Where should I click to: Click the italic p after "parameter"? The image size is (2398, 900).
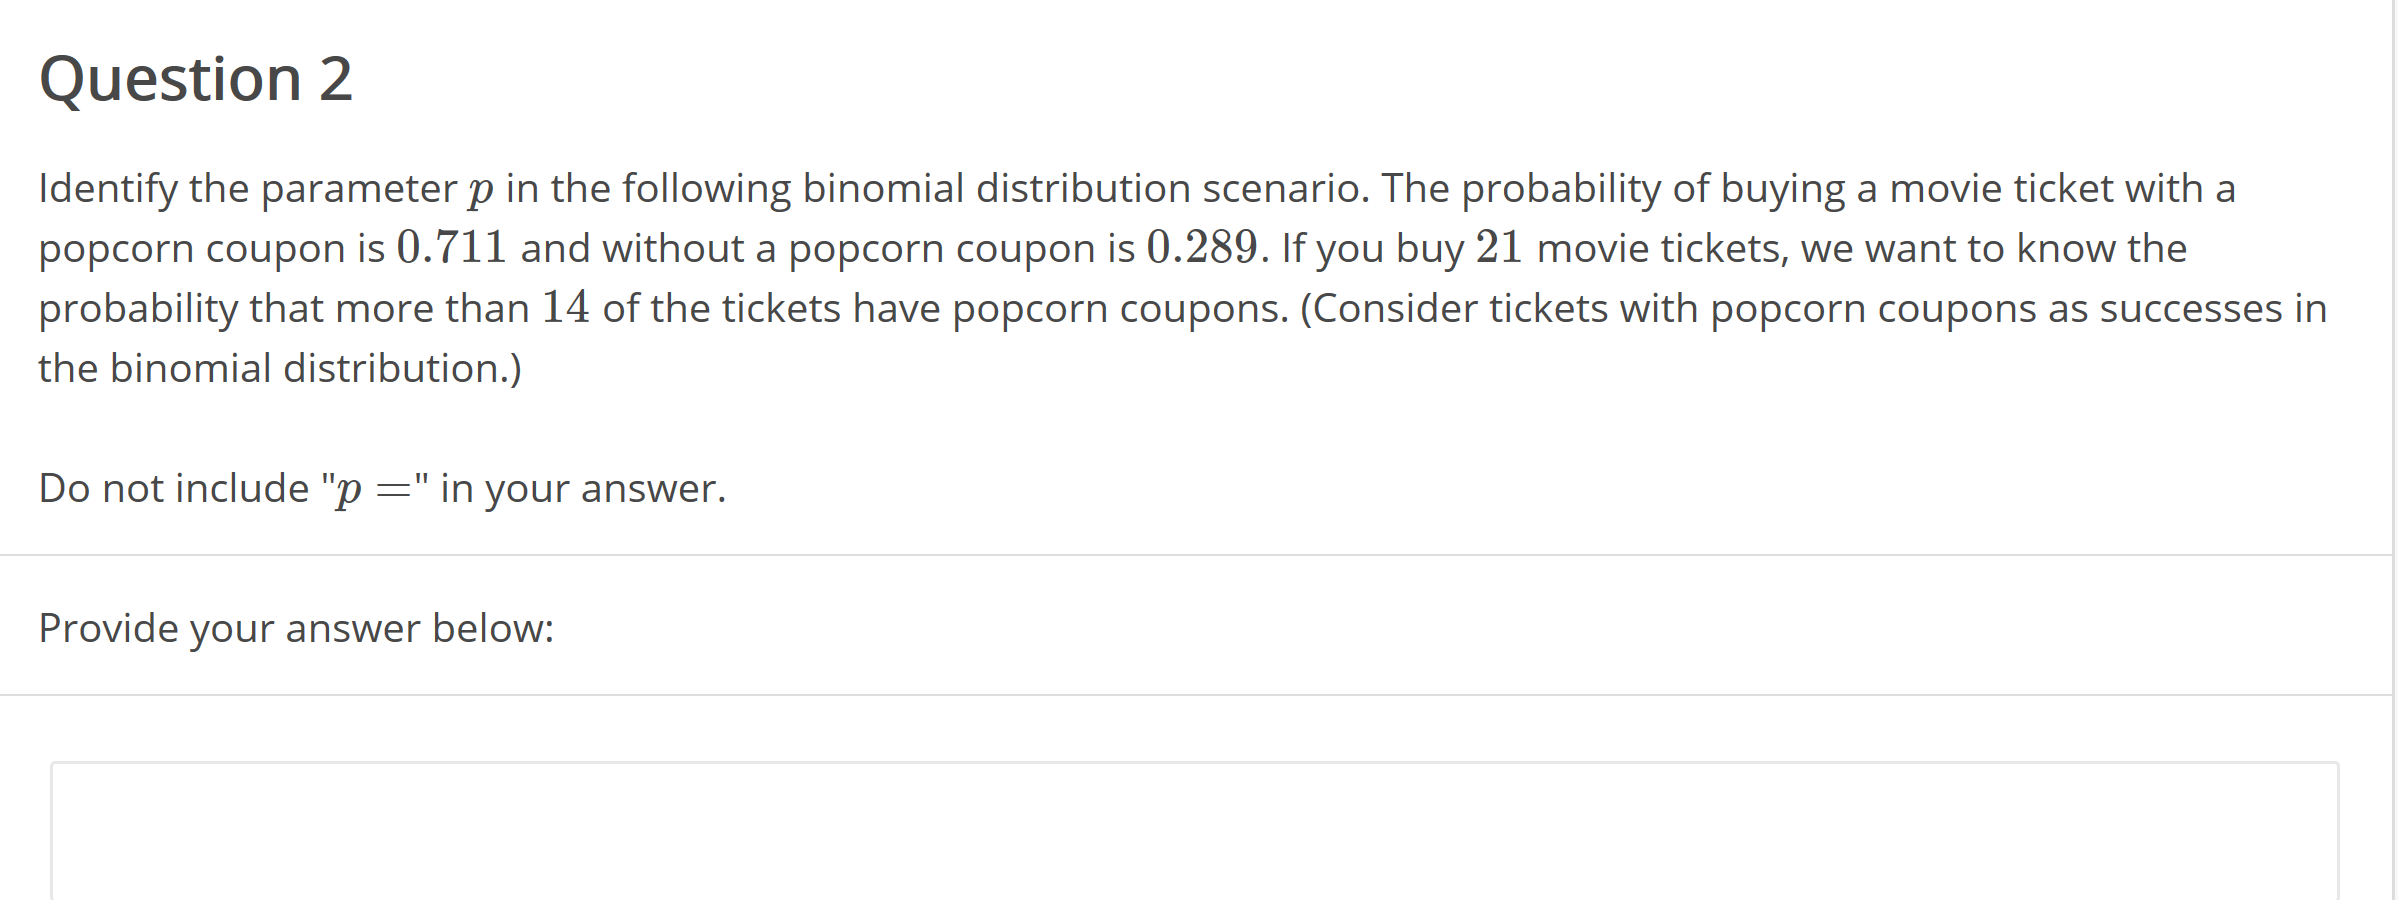pyautogui.click(x=480, y=190)
